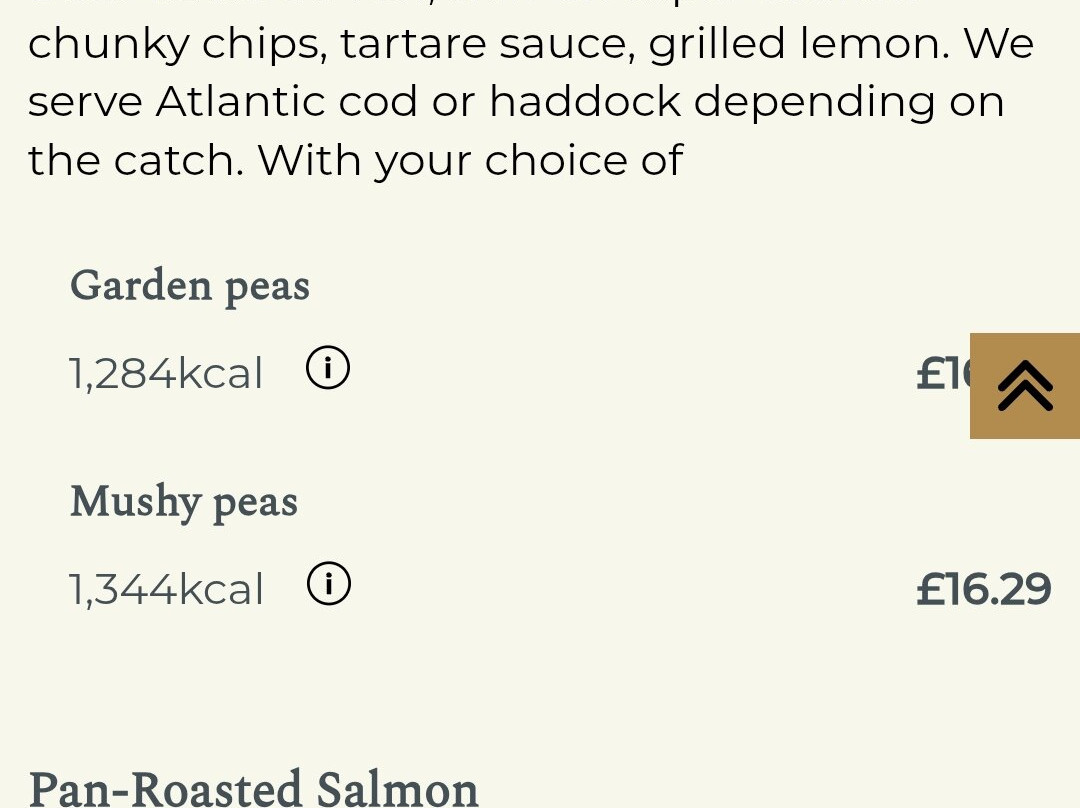
Task: Click the words 'Atlantic cod'
Action: coord(287,102)
